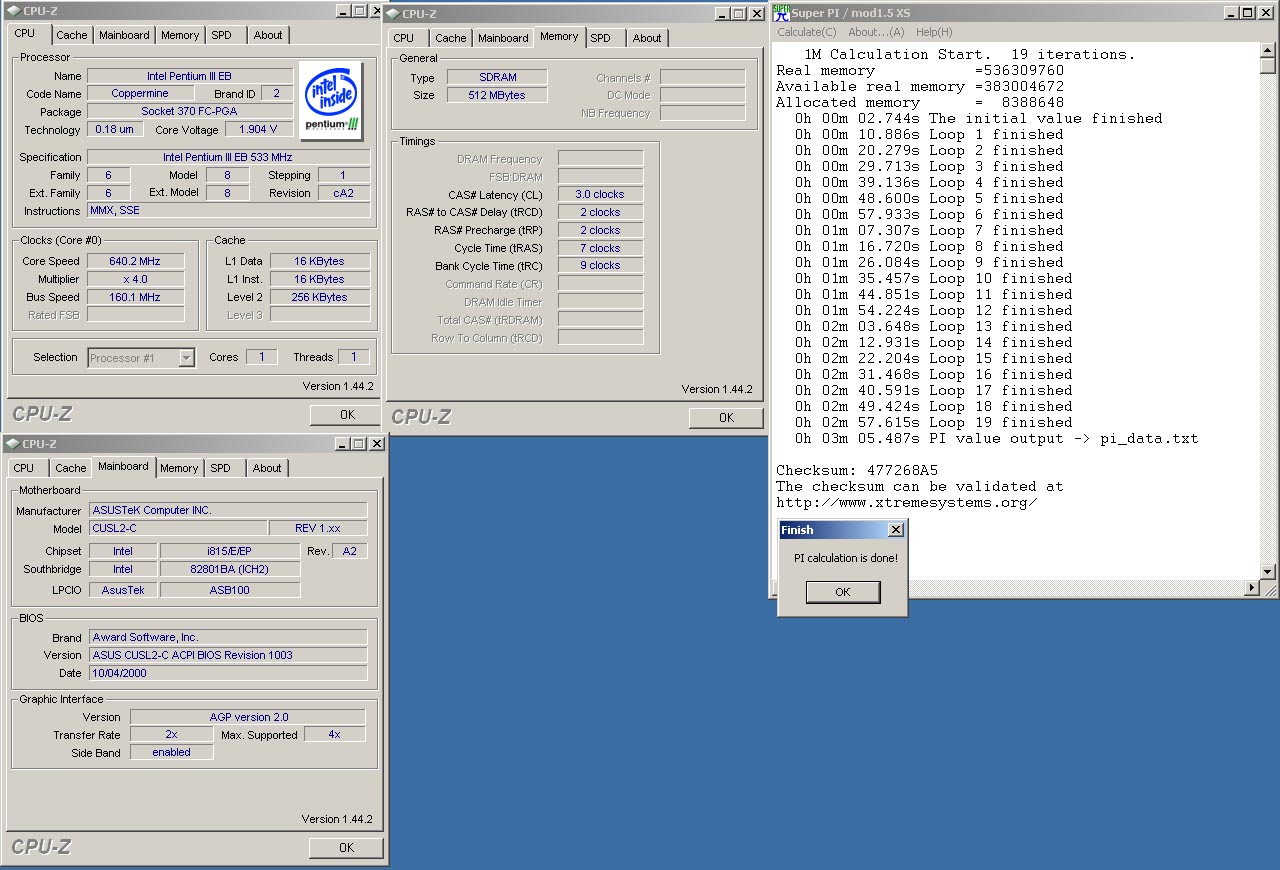The width and height of the screenshot is (1280, 870).
Task: Switch to the CPU tab in the Mainboard window
Action: [x=24, y=468]
